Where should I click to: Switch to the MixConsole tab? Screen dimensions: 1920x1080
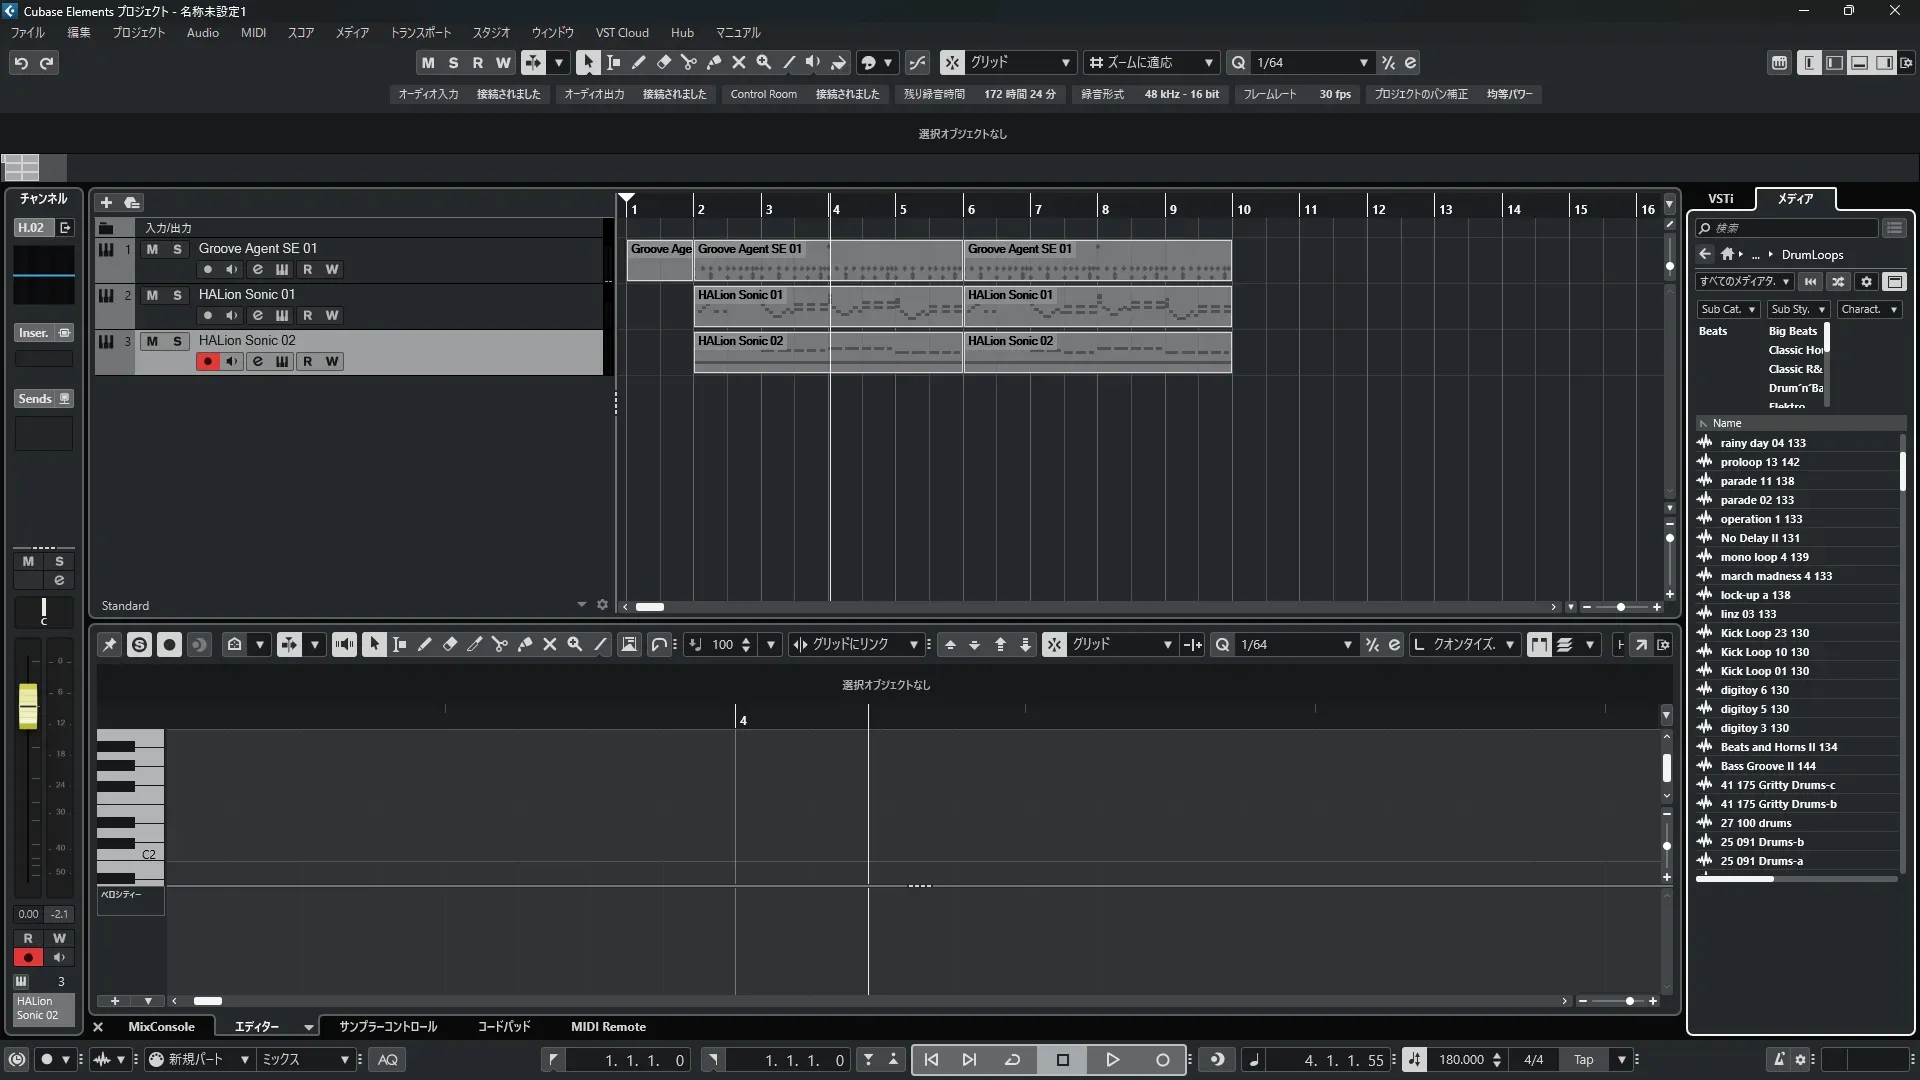pyautogui.click(x=161, y=1027)
